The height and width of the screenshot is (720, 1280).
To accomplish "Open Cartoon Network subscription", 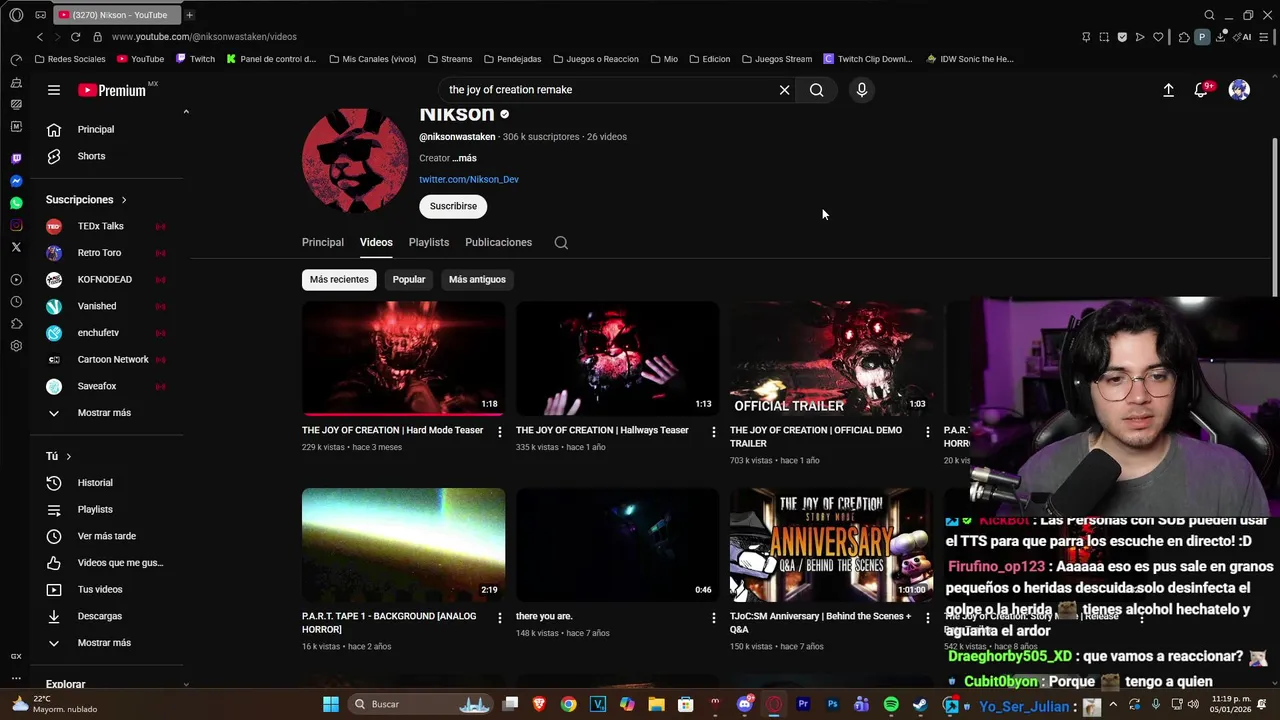I will click(x=107, y=359).
